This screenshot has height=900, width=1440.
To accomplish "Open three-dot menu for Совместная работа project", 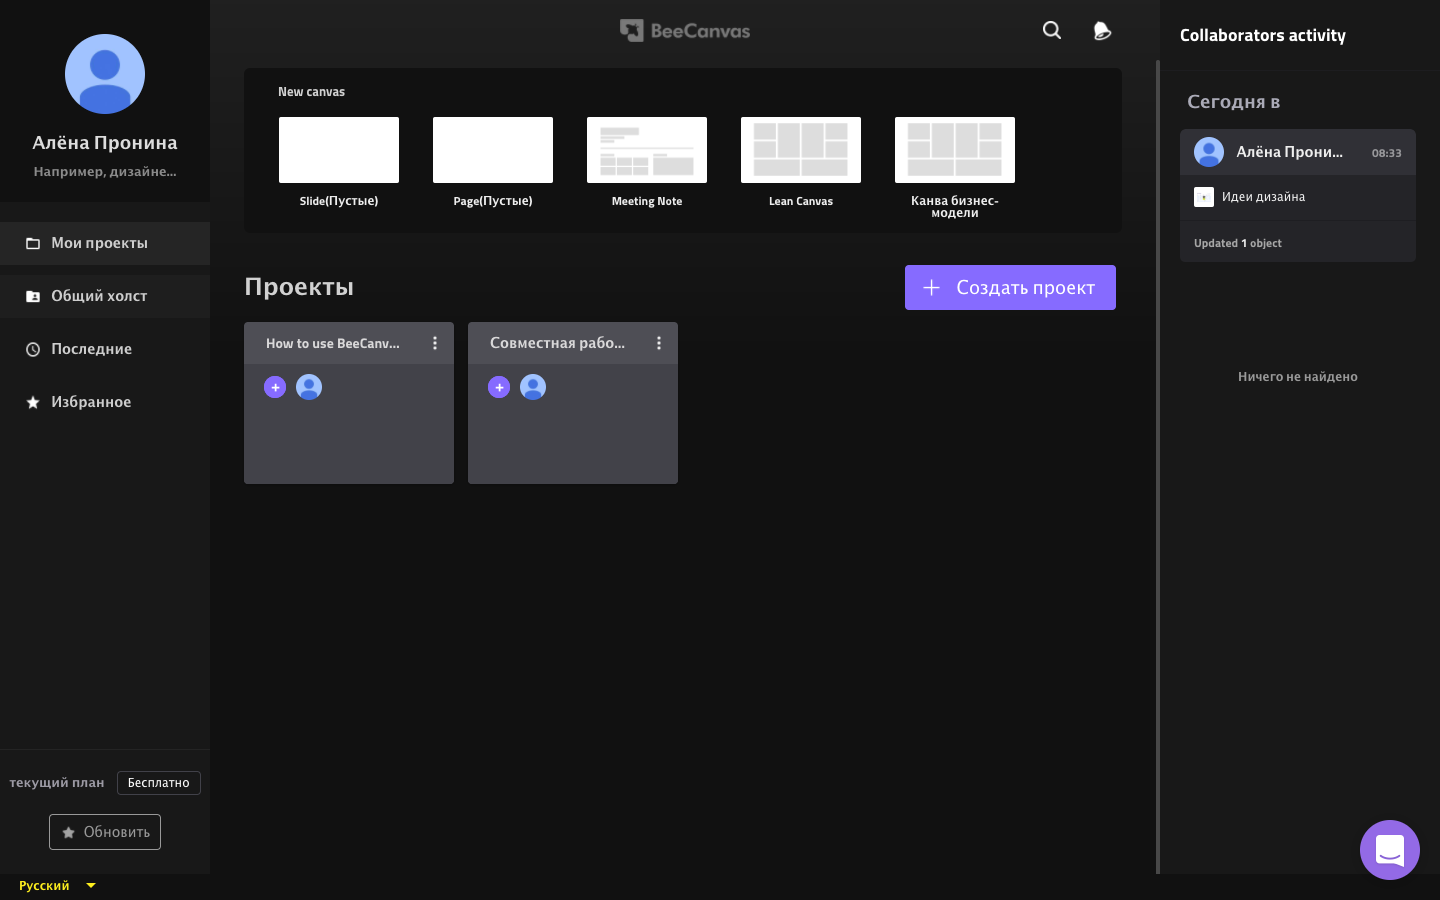I will tap(659, 343).
